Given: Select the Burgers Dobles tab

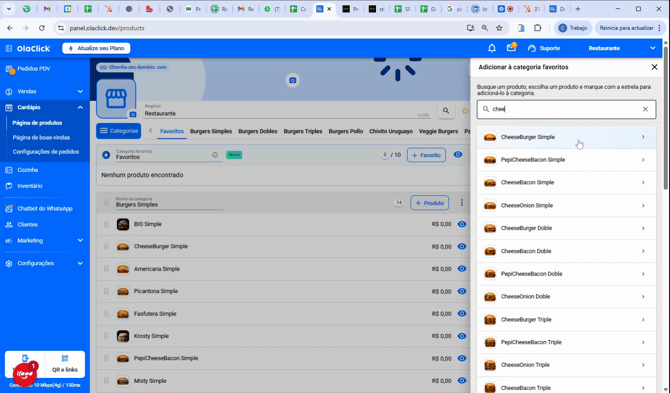Looking at the screenshot, I should 258,131.
